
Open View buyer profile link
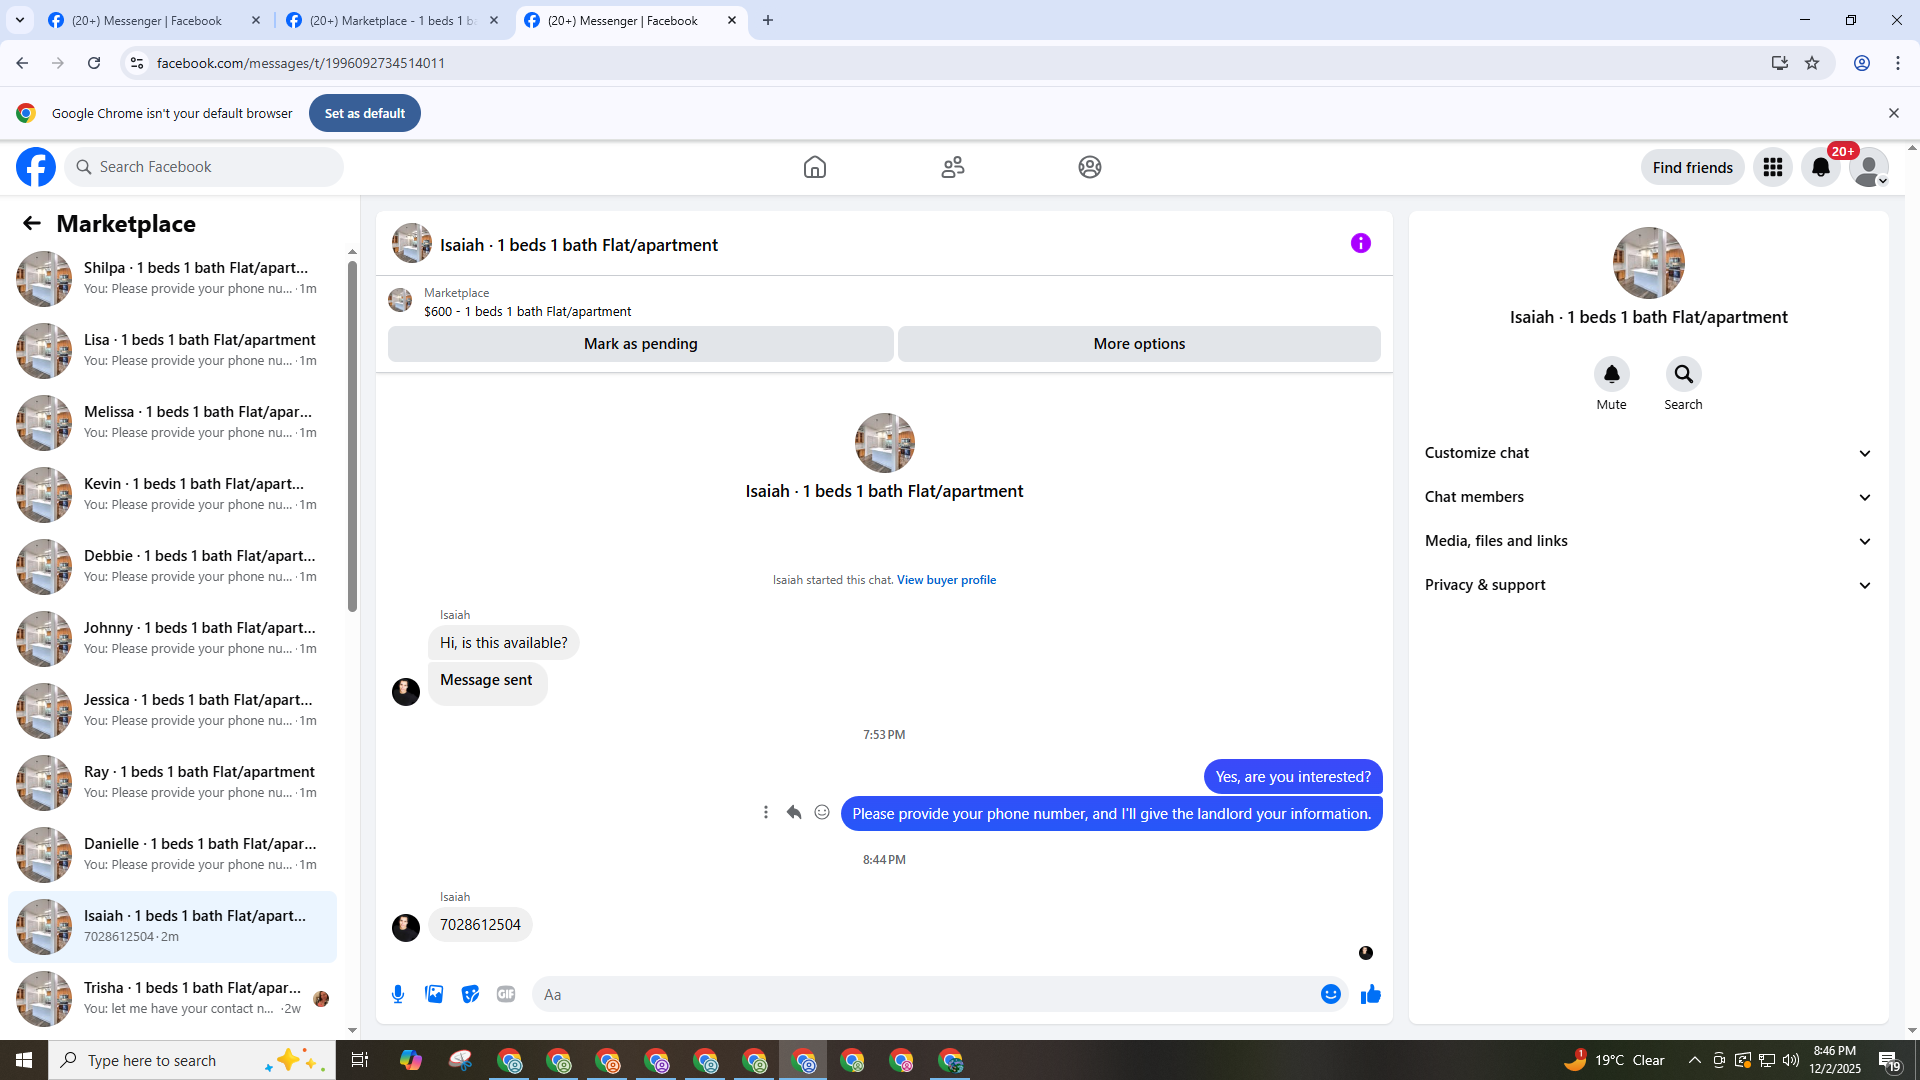(946, 580)
